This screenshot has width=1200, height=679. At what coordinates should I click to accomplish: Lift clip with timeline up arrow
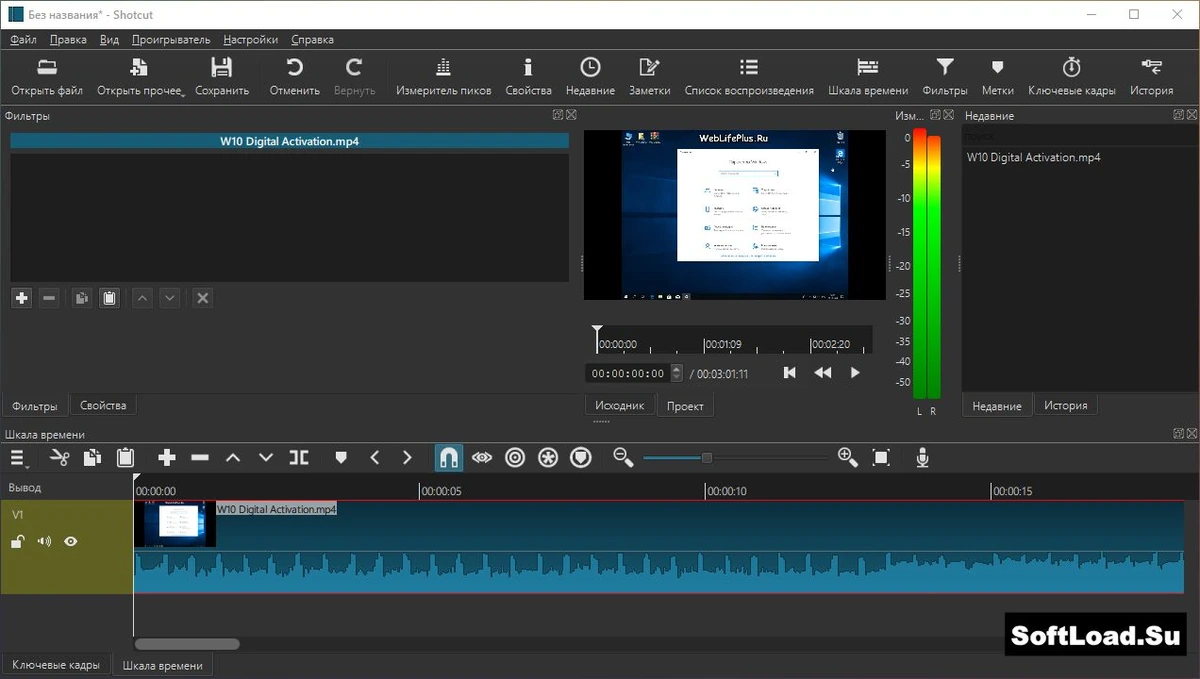click(233, 458)
